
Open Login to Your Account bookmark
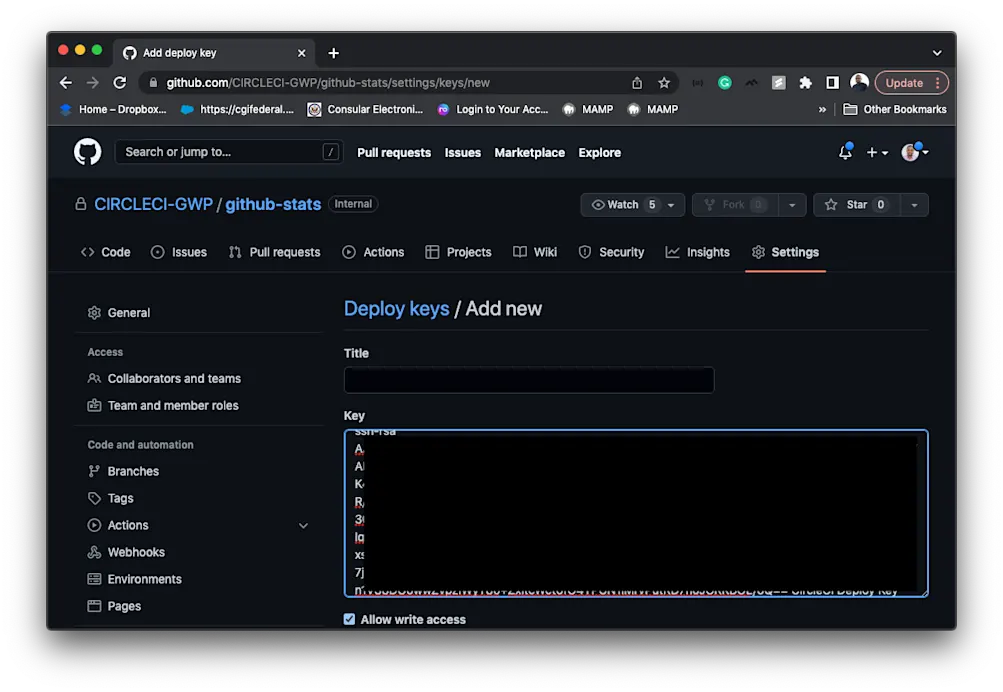click(x=493, y=109)
